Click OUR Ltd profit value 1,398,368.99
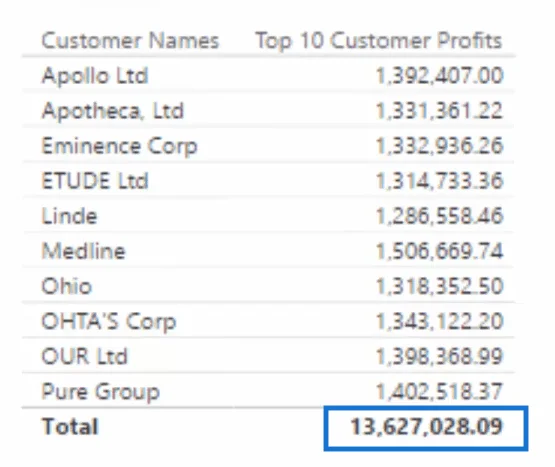This screenshot has width=555, height=467. click(x=439, y=357)
